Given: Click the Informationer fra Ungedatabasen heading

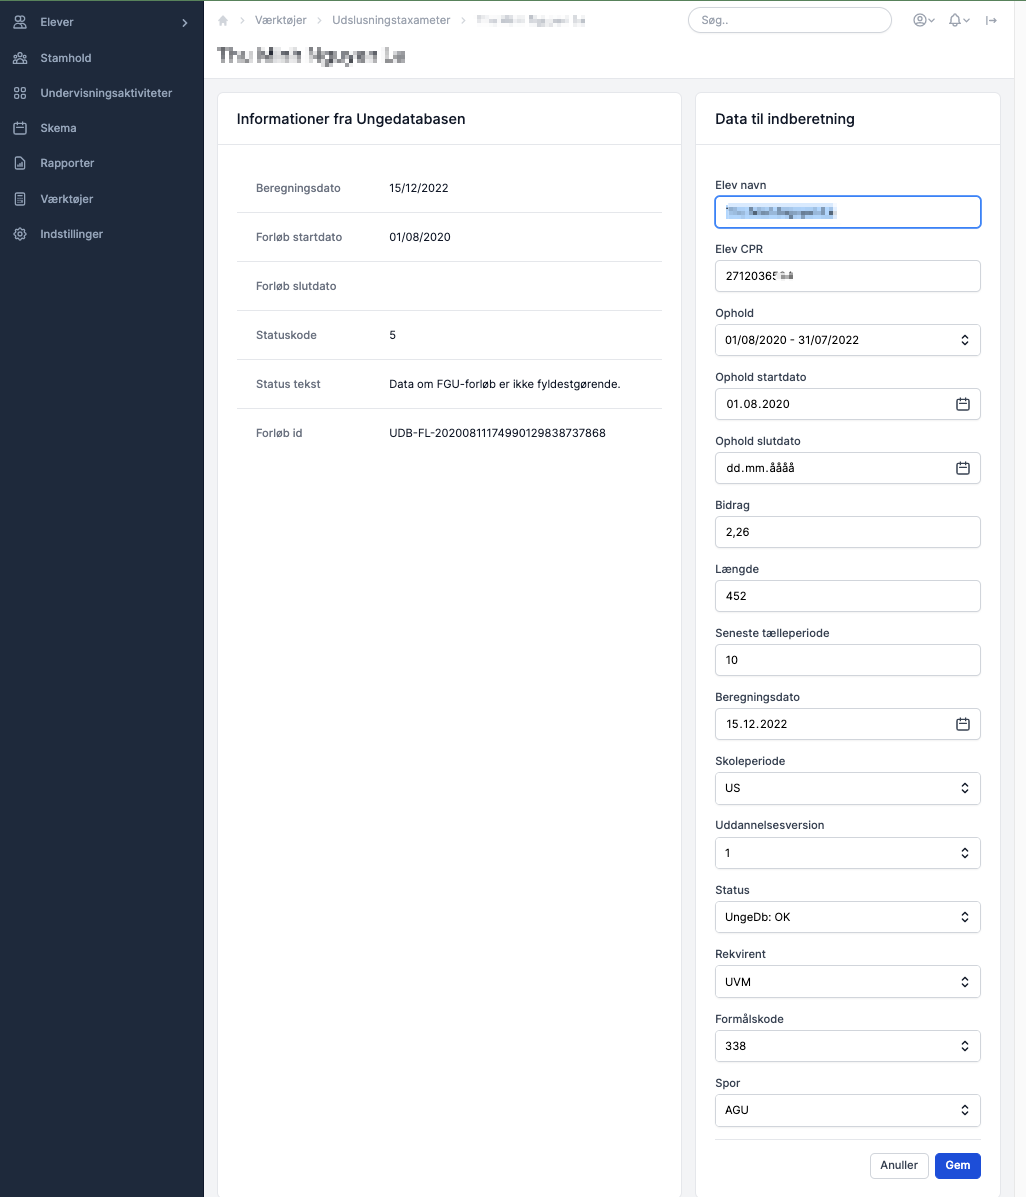Looking at the screenshot, I should [x=351, y=119].
